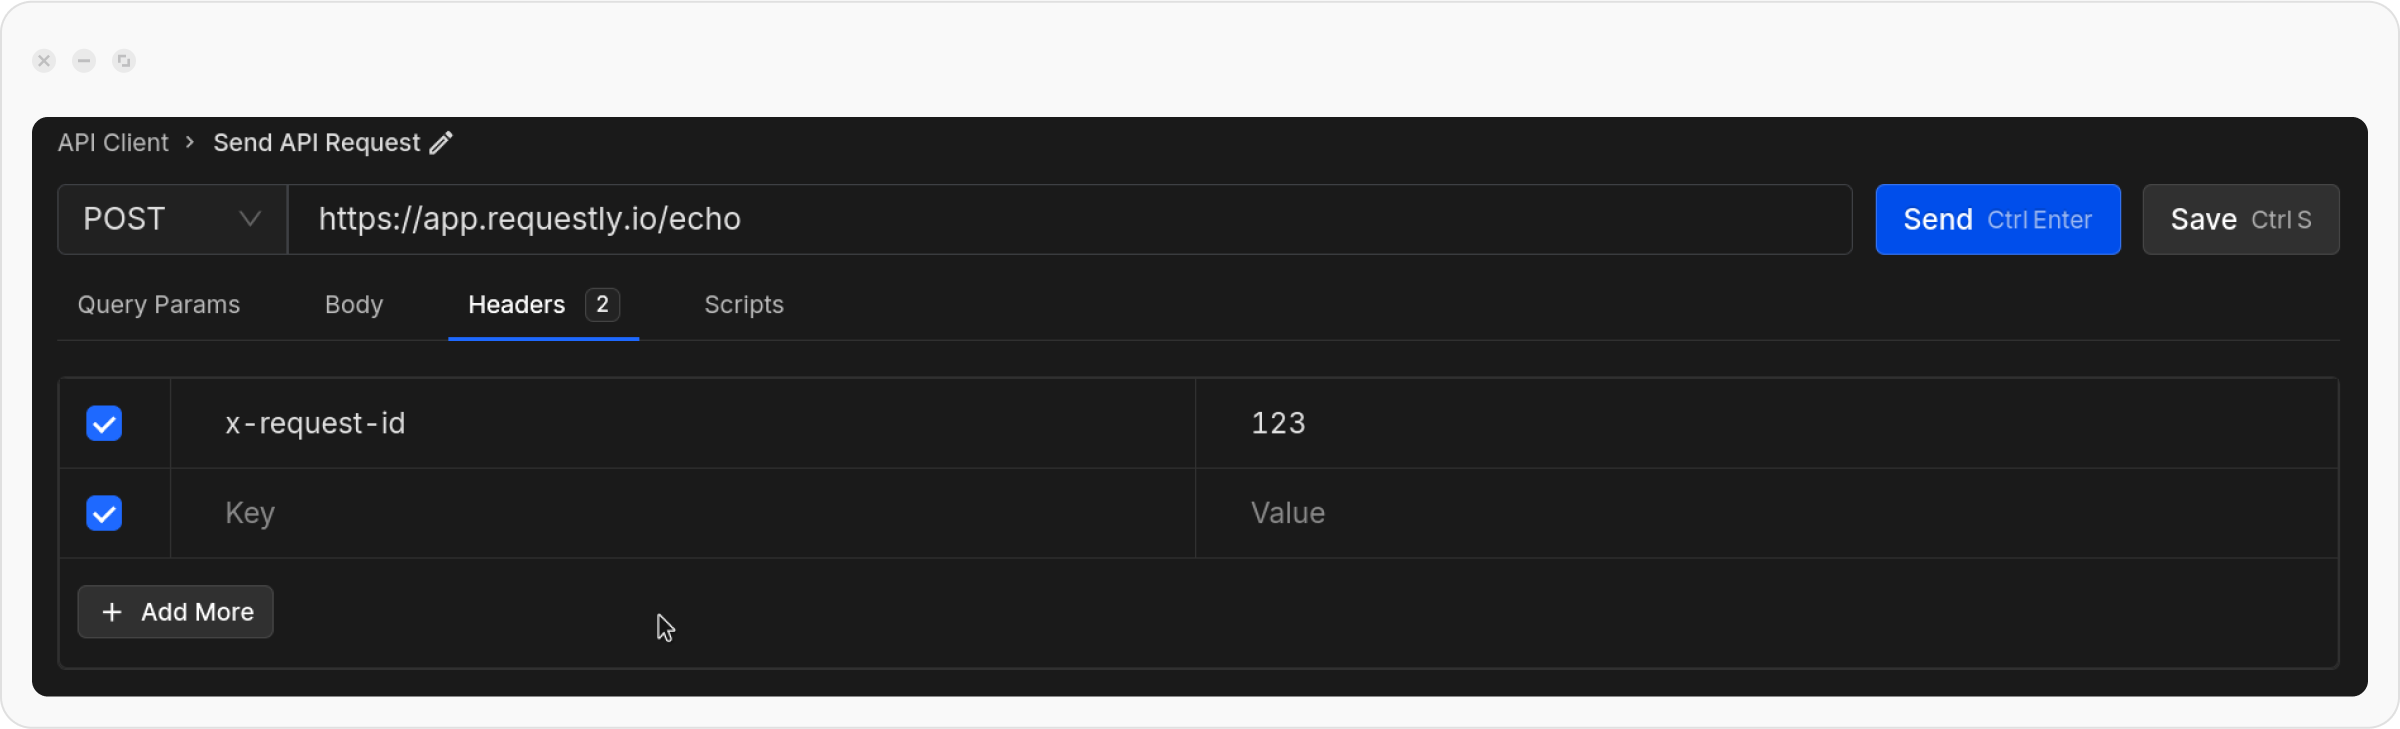Click the pencil icon to rename the request
Image resolution: width=2400 pixels, height=729 pixels.
[x=440, y=142]
